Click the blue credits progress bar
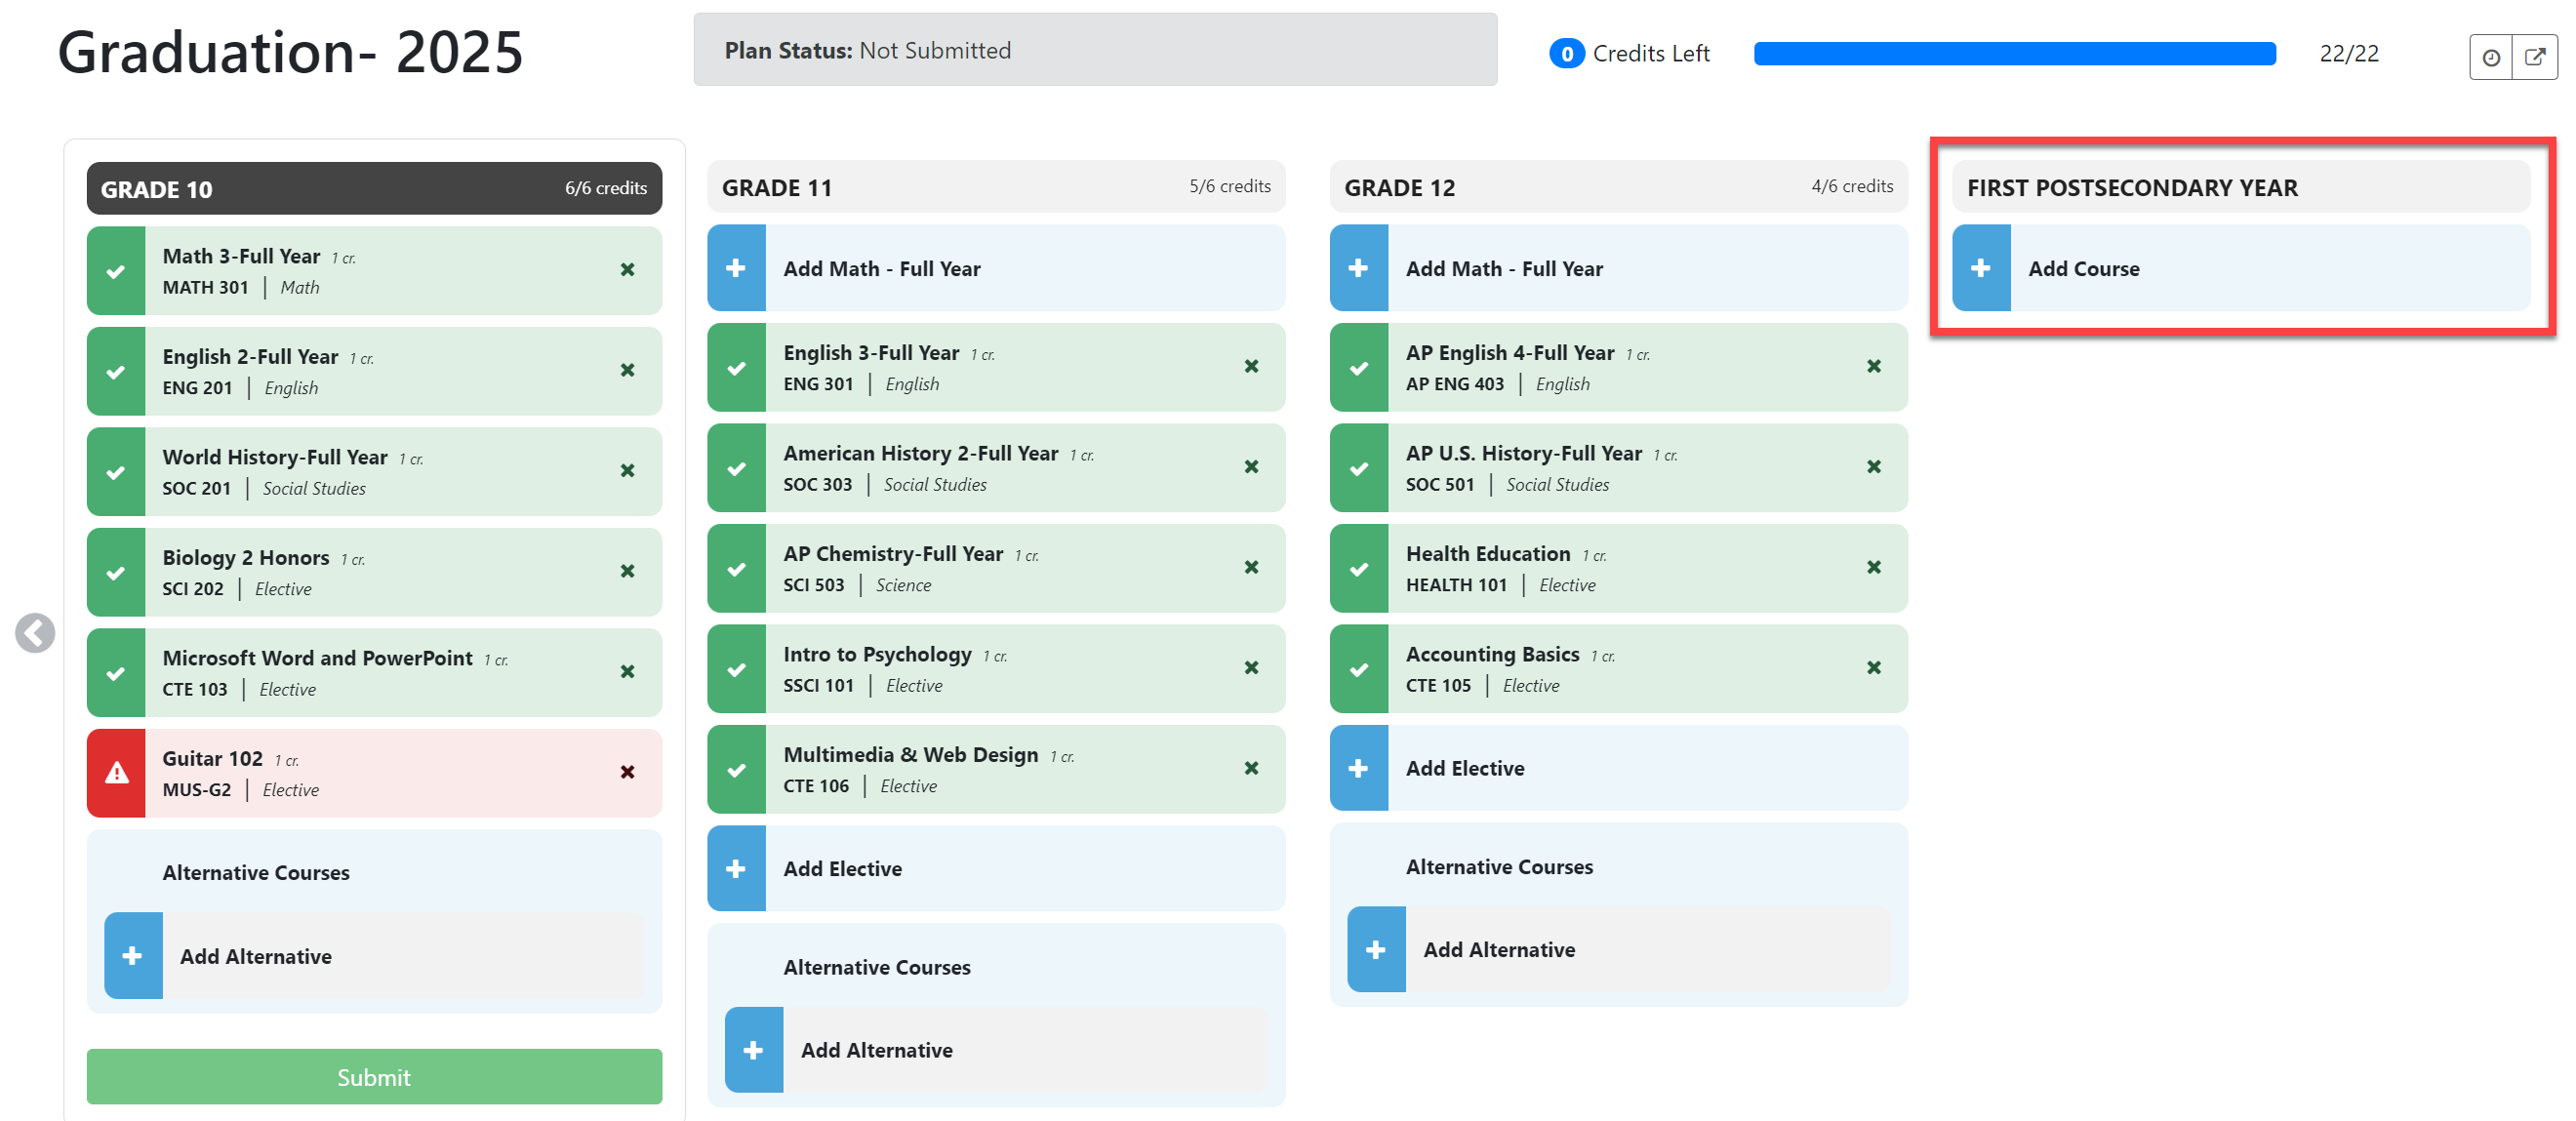 tap(2015, 54)
